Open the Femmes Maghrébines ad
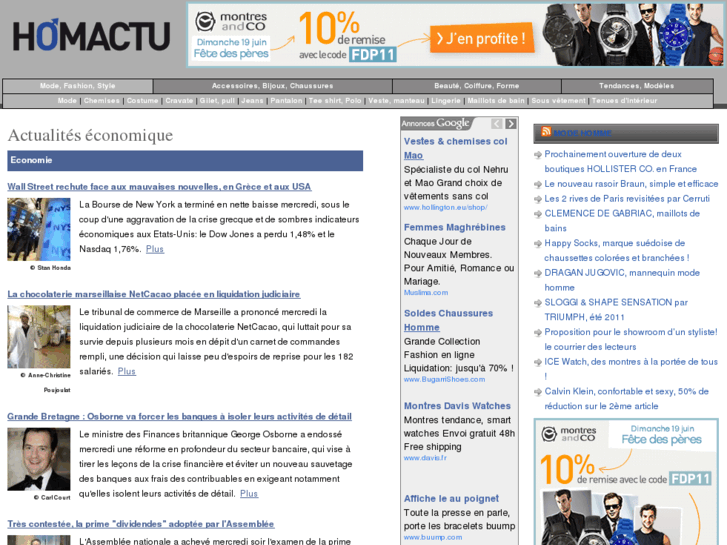The height and width of the screenshot is (545, 727). [454, 227]
